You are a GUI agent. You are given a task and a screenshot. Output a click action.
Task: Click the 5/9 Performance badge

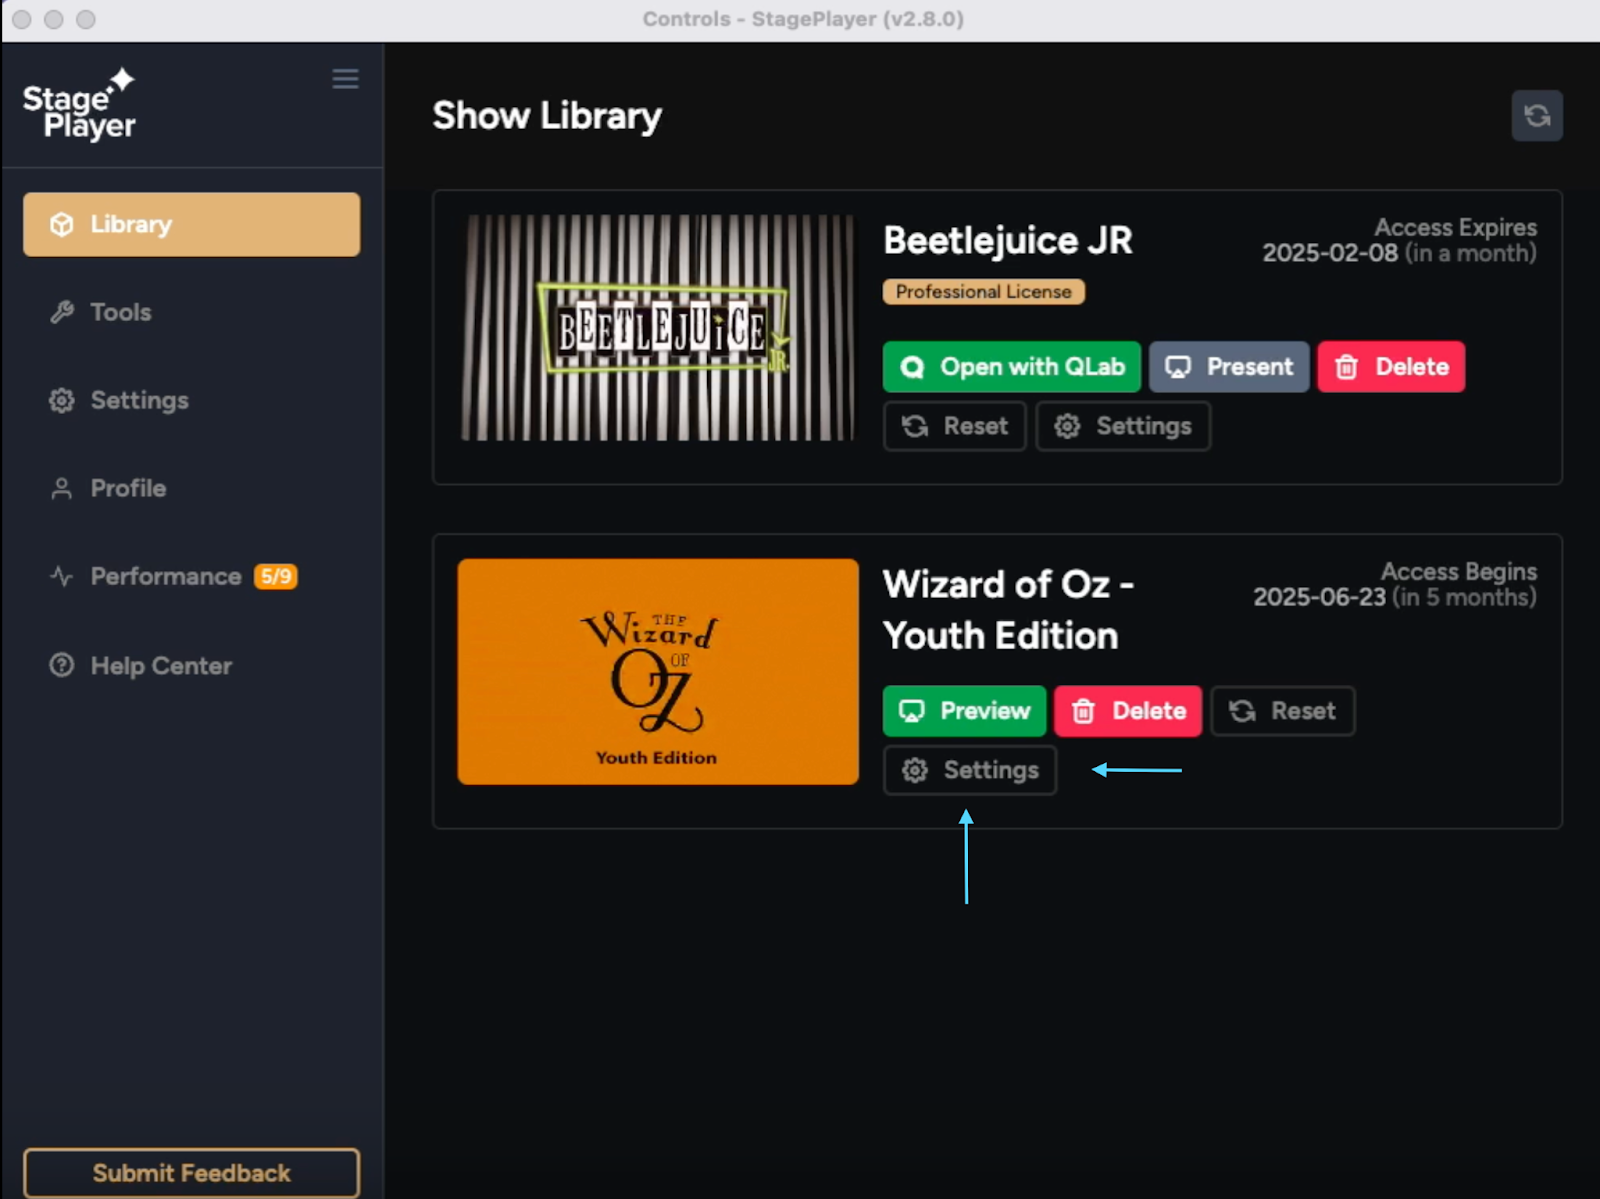[x=276, y=576]
